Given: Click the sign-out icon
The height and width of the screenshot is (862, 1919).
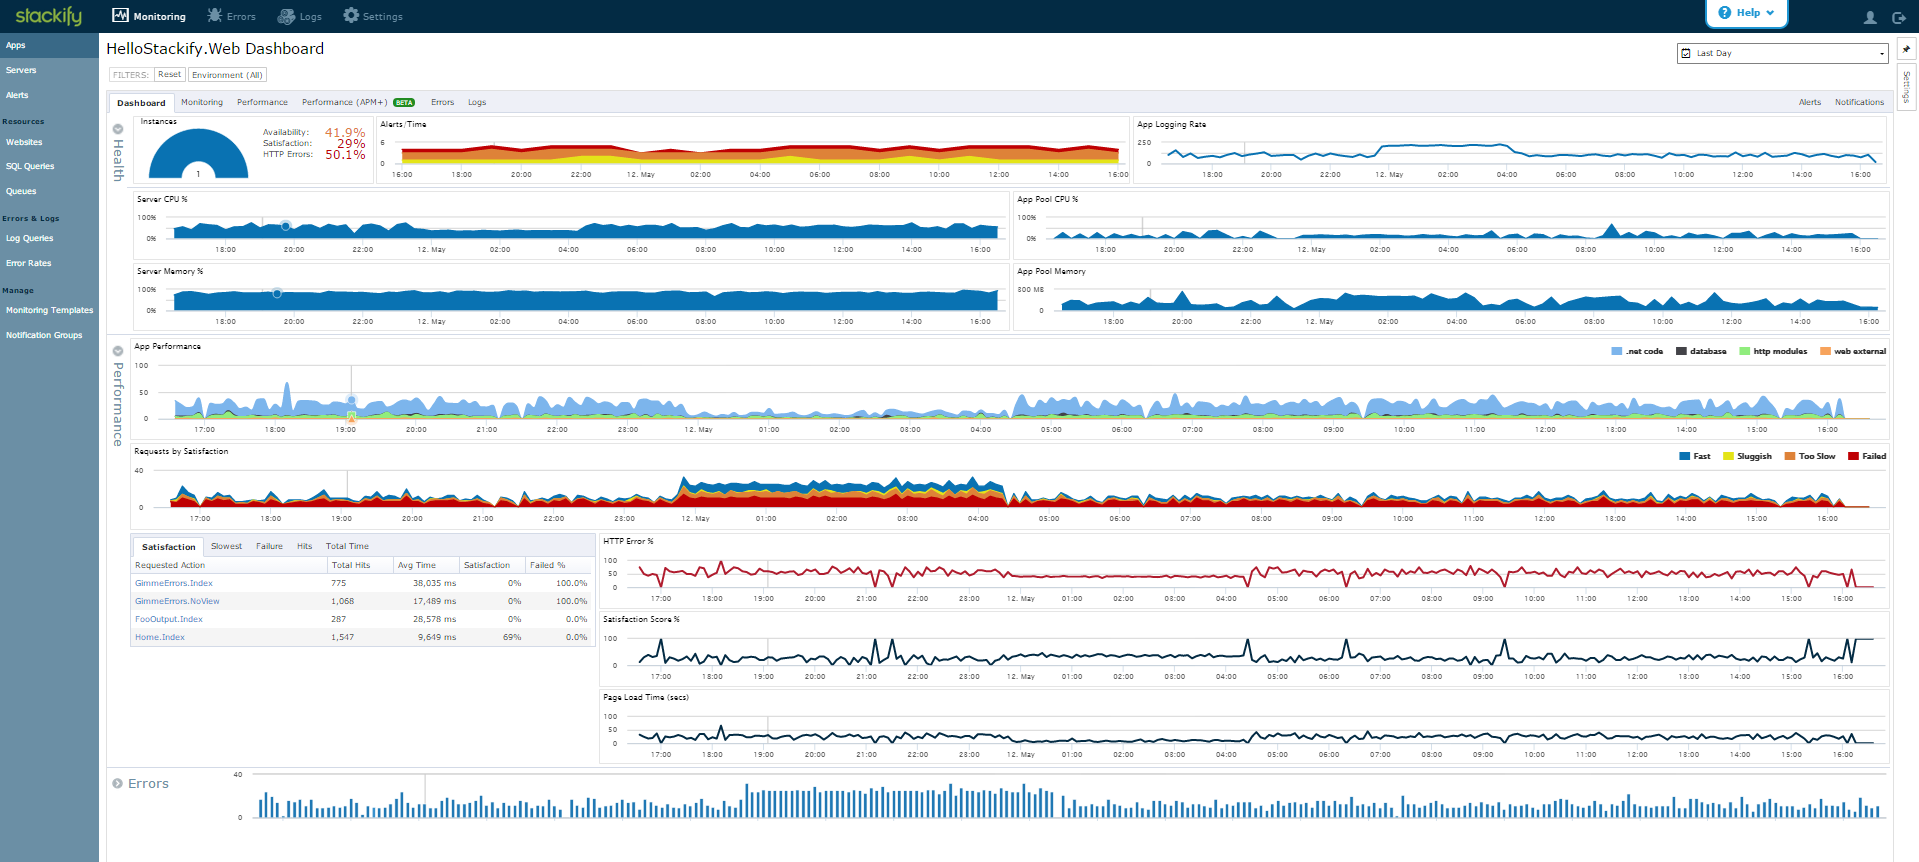Looking at the screenshot, I should (1898, 17).
